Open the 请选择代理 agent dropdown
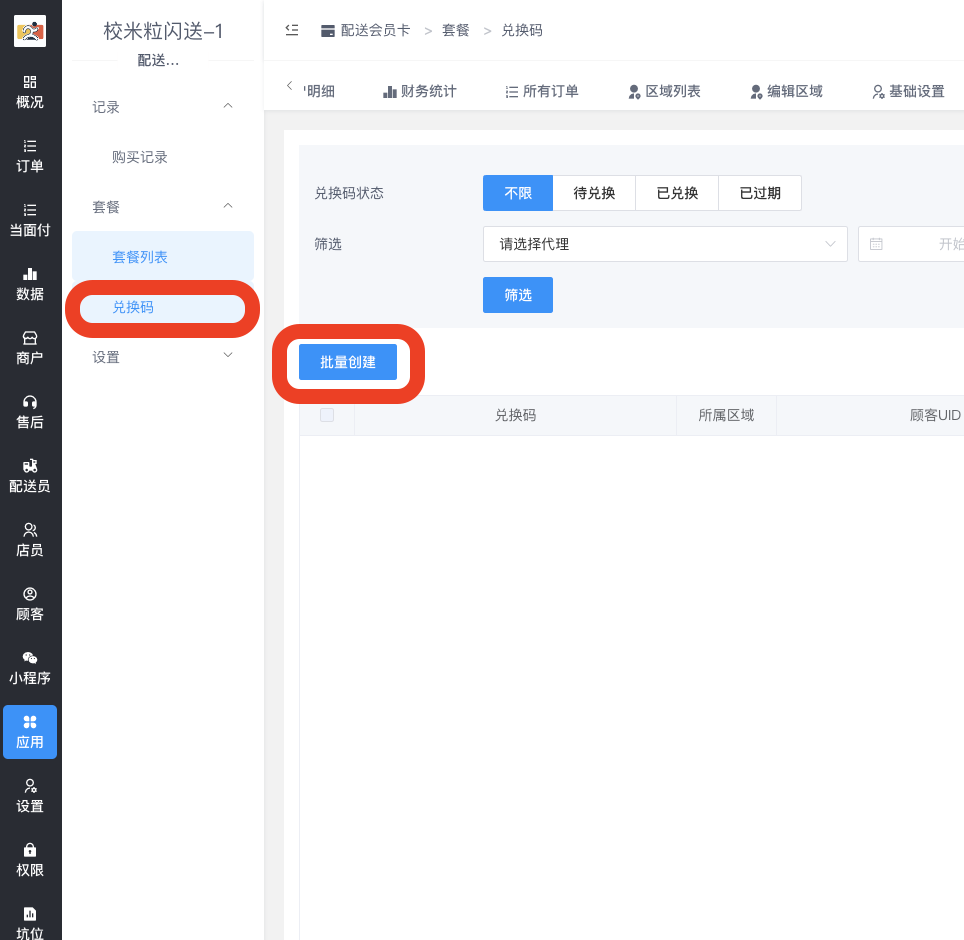 point(665,243)
